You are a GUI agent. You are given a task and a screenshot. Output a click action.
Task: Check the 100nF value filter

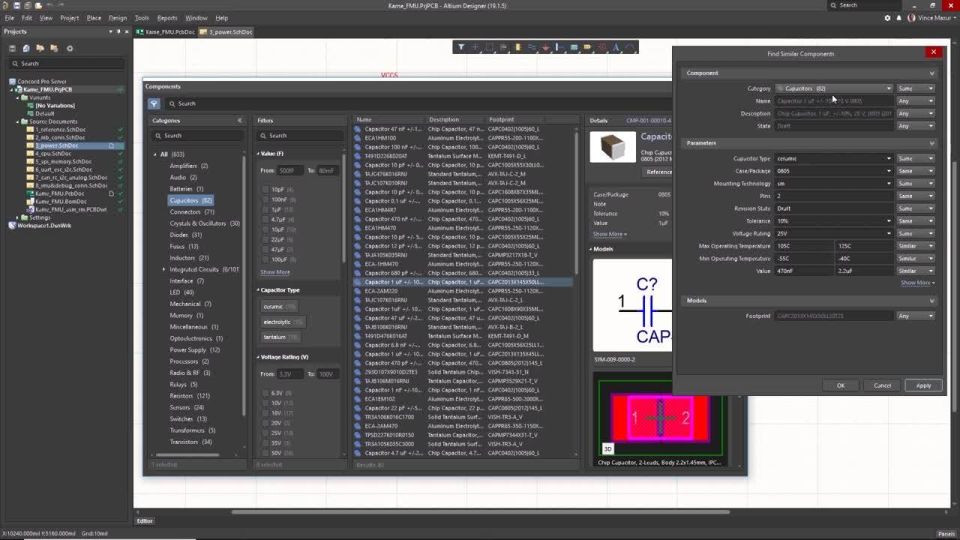(265, 200)
